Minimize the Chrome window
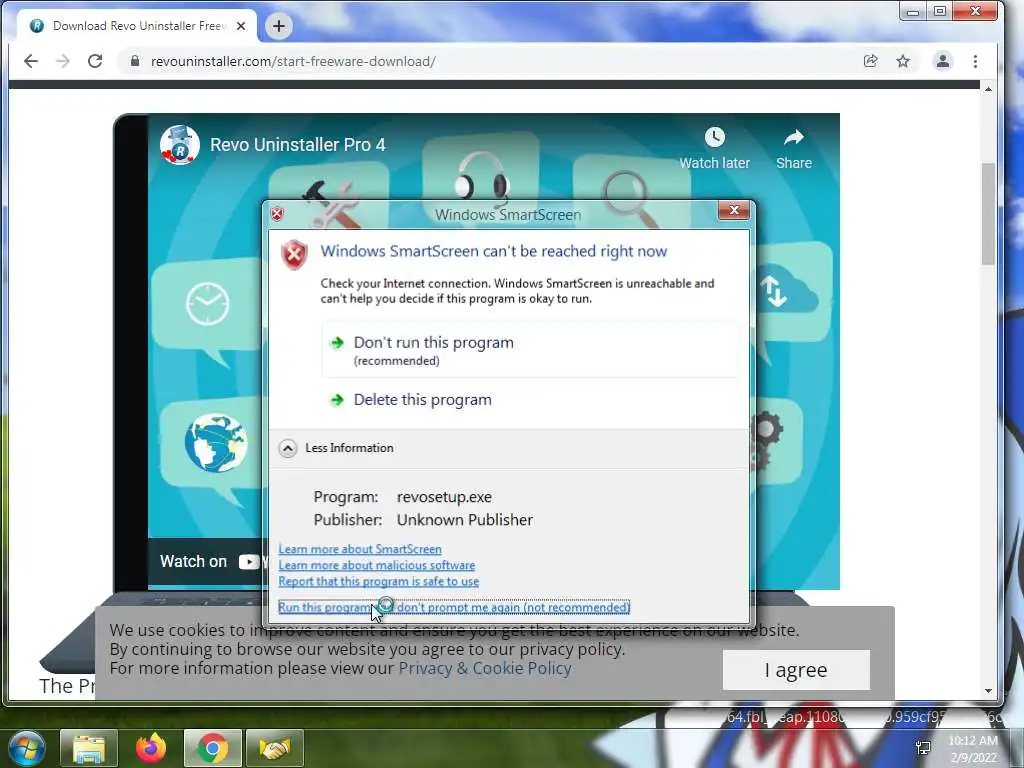 913,11
